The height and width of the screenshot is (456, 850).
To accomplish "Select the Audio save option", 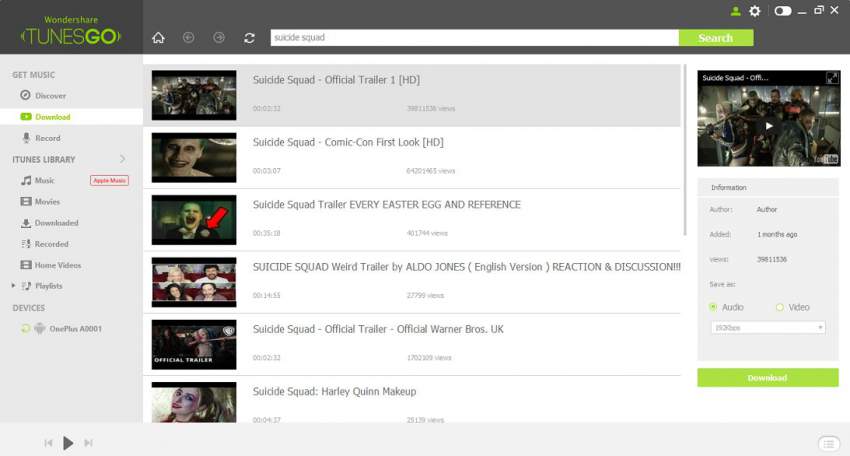I will [x=713, y=307].
